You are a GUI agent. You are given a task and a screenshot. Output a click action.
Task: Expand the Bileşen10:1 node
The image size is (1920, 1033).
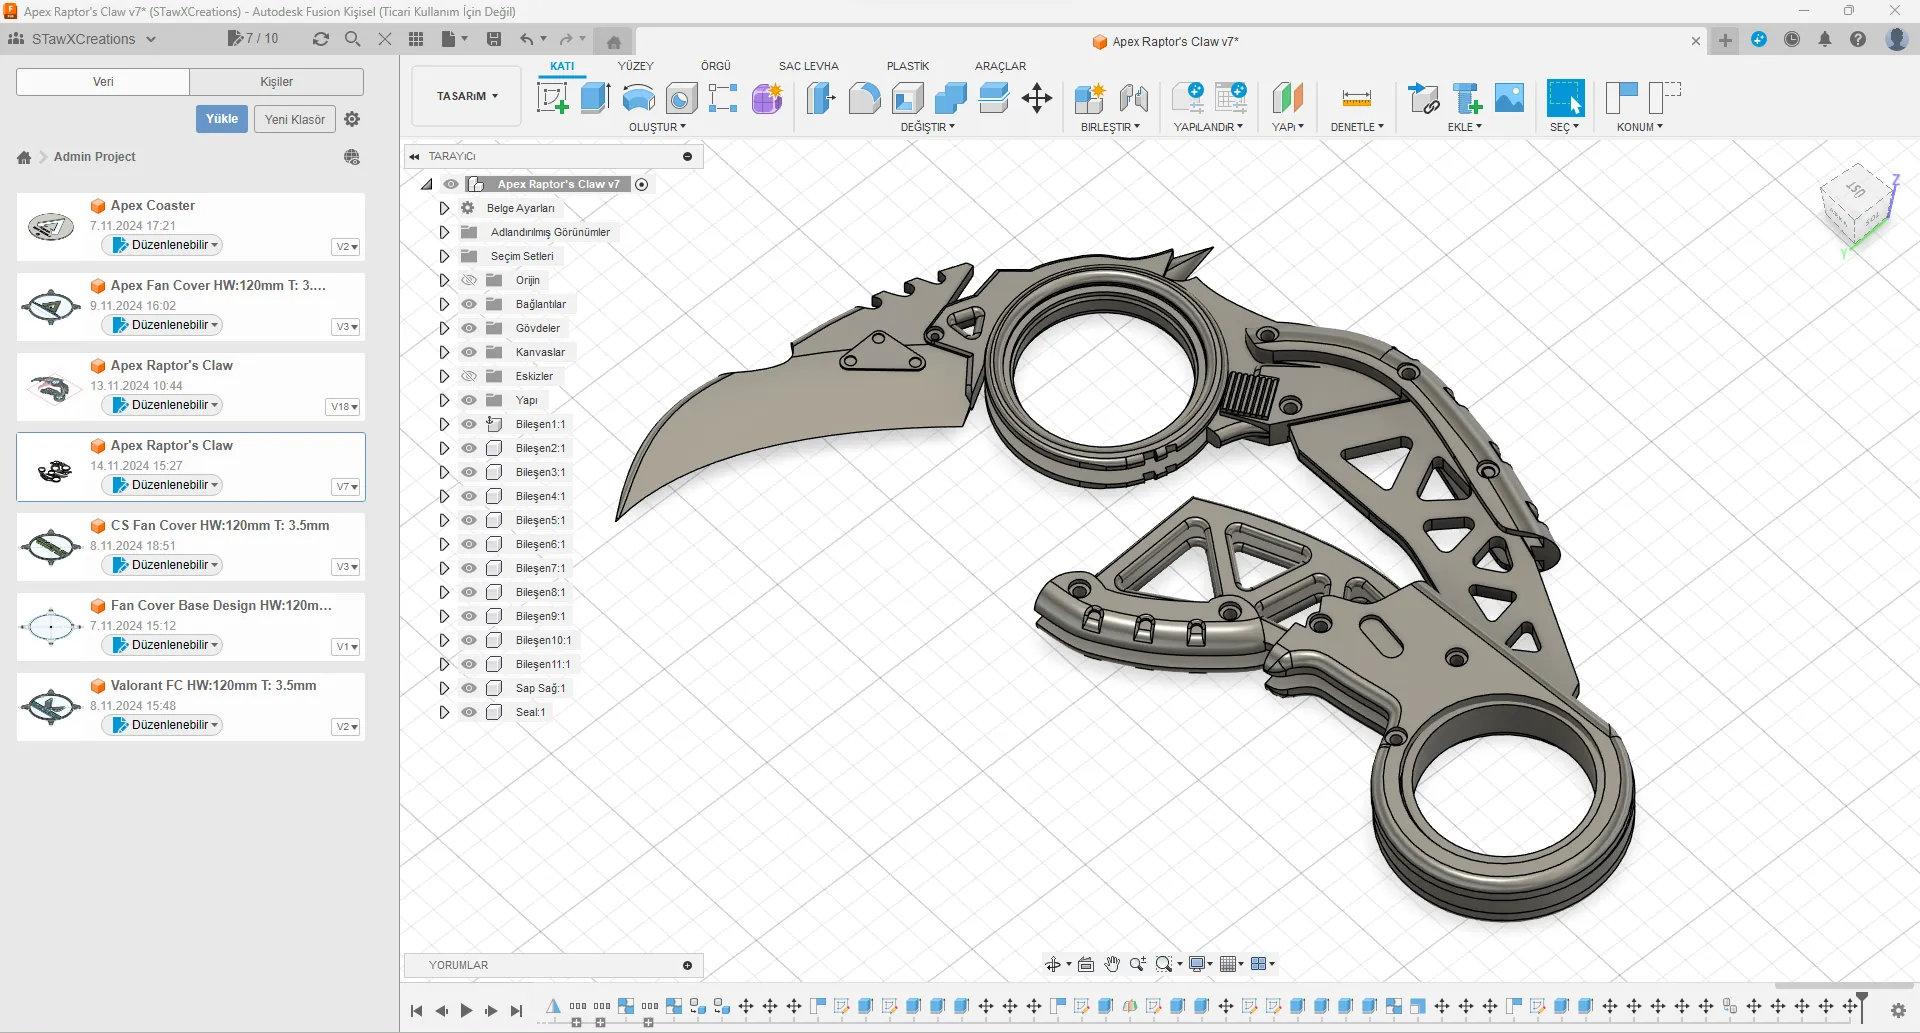click(444, 640)
